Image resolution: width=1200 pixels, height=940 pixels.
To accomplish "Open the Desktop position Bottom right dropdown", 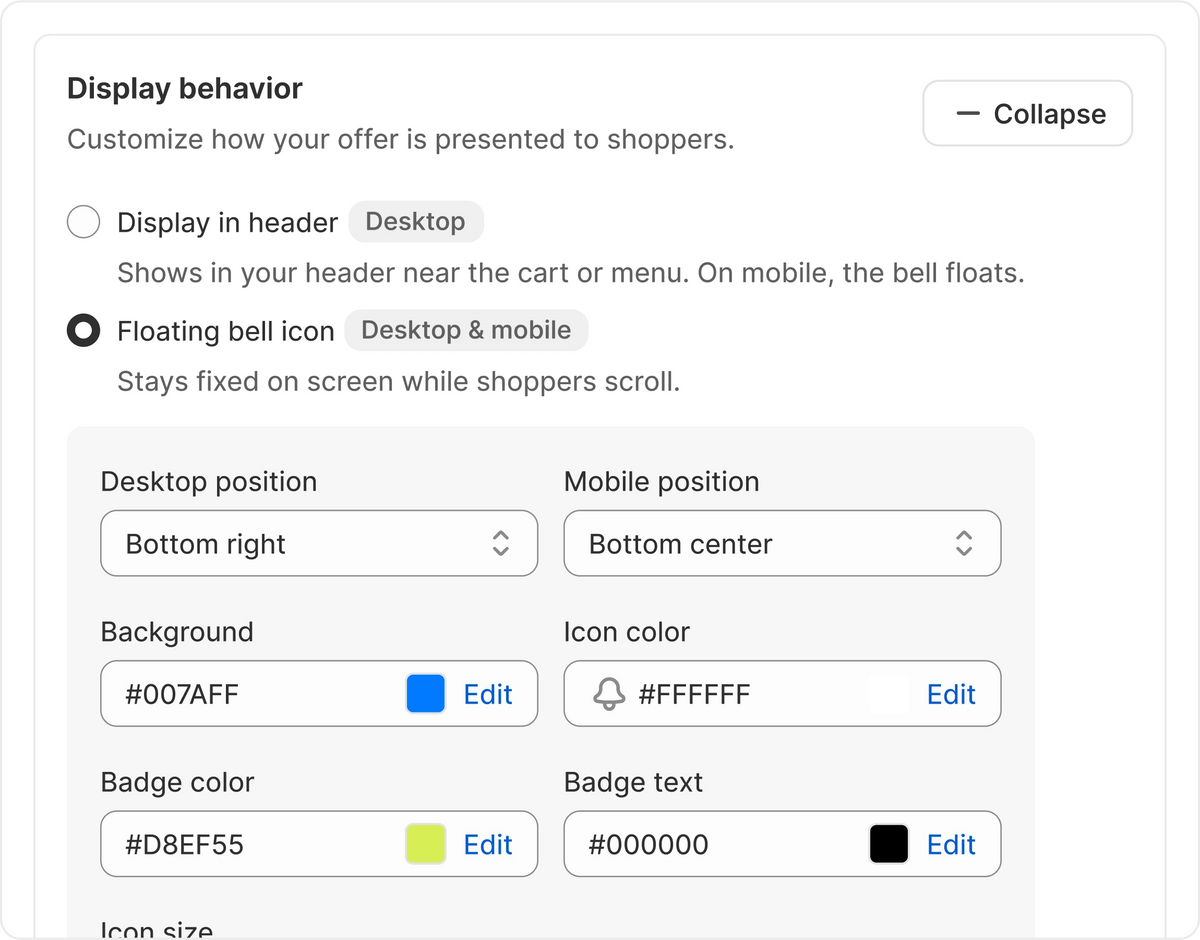I will pyautogui.click(x=319, y=543).
